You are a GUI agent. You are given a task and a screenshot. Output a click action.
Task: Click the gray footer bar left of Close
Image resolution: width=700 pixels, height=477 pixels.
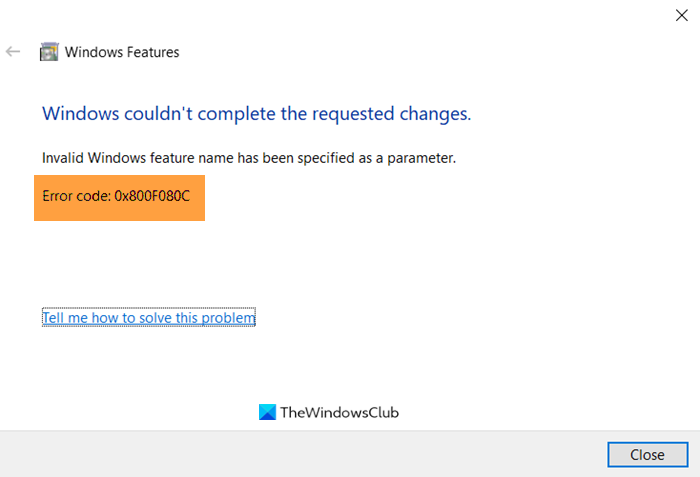[300, 454]
